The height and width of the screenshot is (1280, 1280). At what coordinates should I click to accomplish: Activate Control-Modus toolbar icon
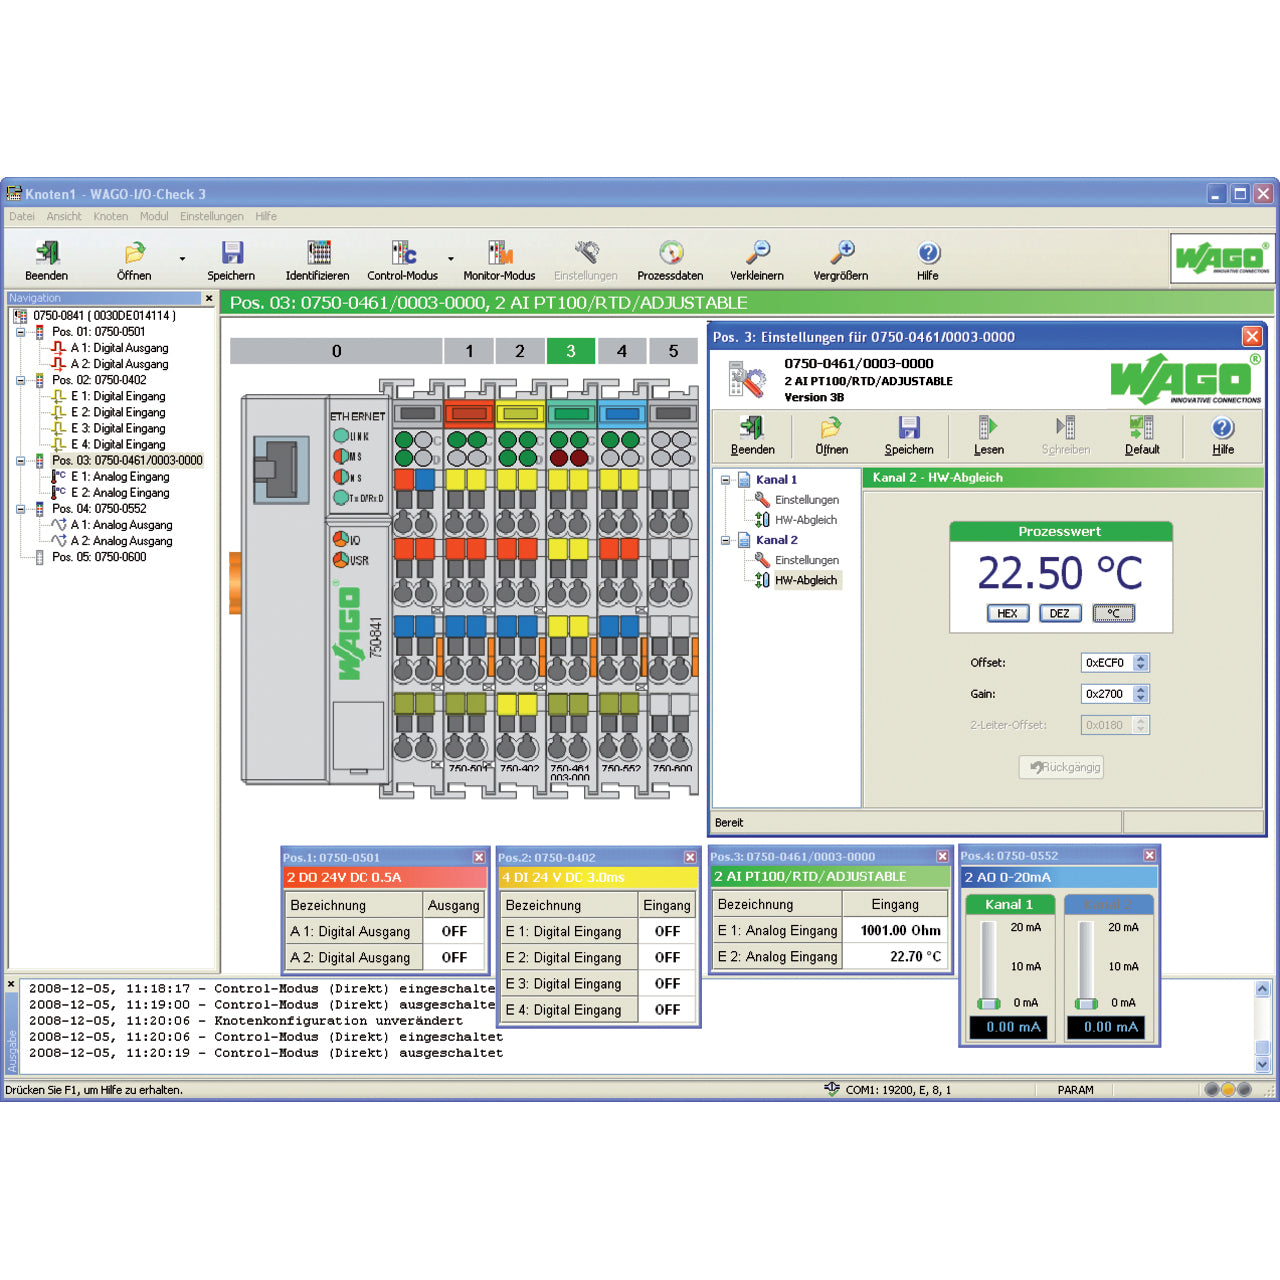tap(403, 253)
